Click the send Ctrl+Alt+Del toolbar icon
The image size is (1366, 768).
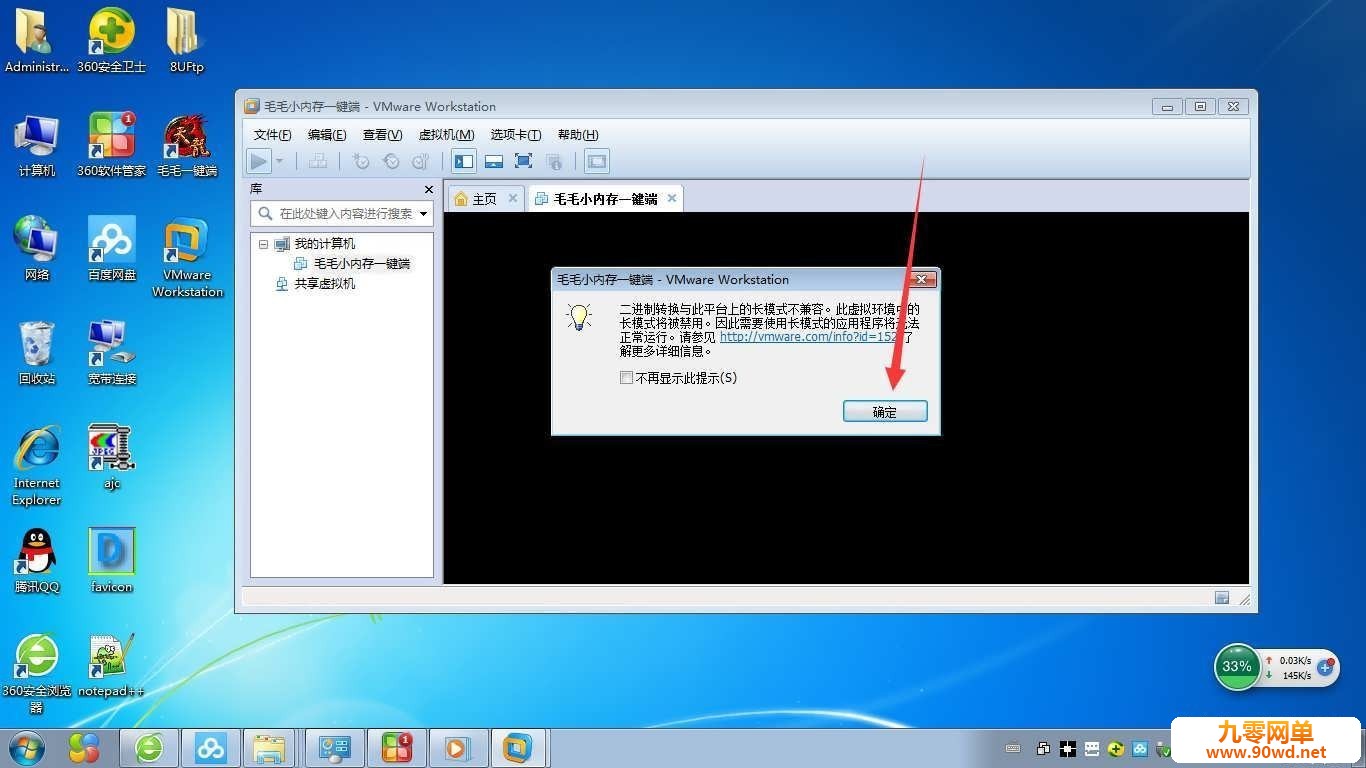[318, 161]
